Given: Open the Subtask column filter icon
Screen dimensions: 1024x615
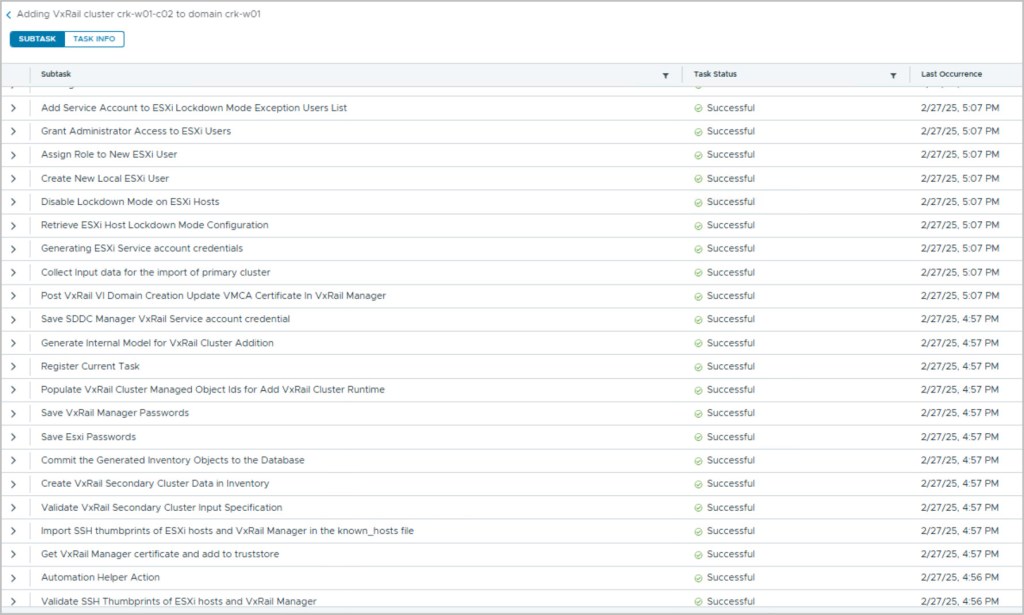Looking at the screenshot, I should (x=666, y=75).
